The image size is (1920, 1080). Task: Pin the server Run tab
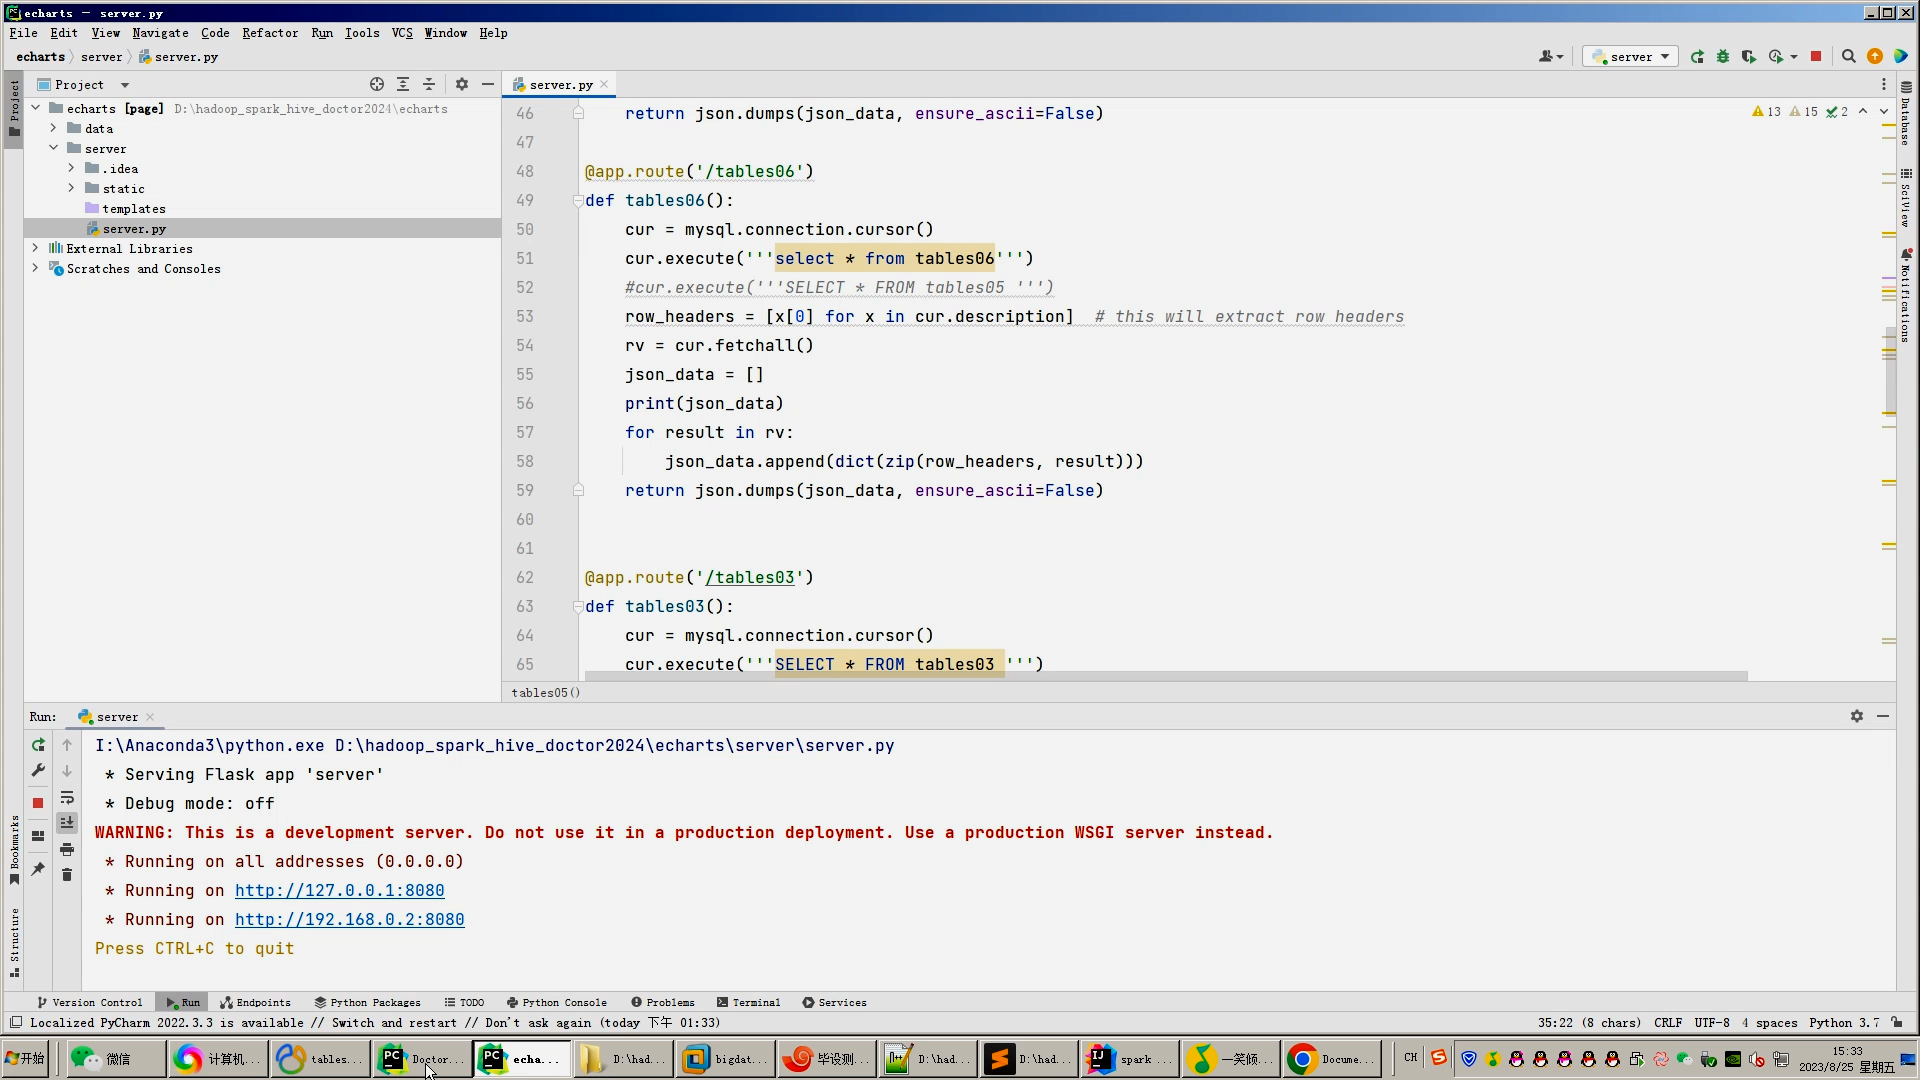[x=38, y=869]
